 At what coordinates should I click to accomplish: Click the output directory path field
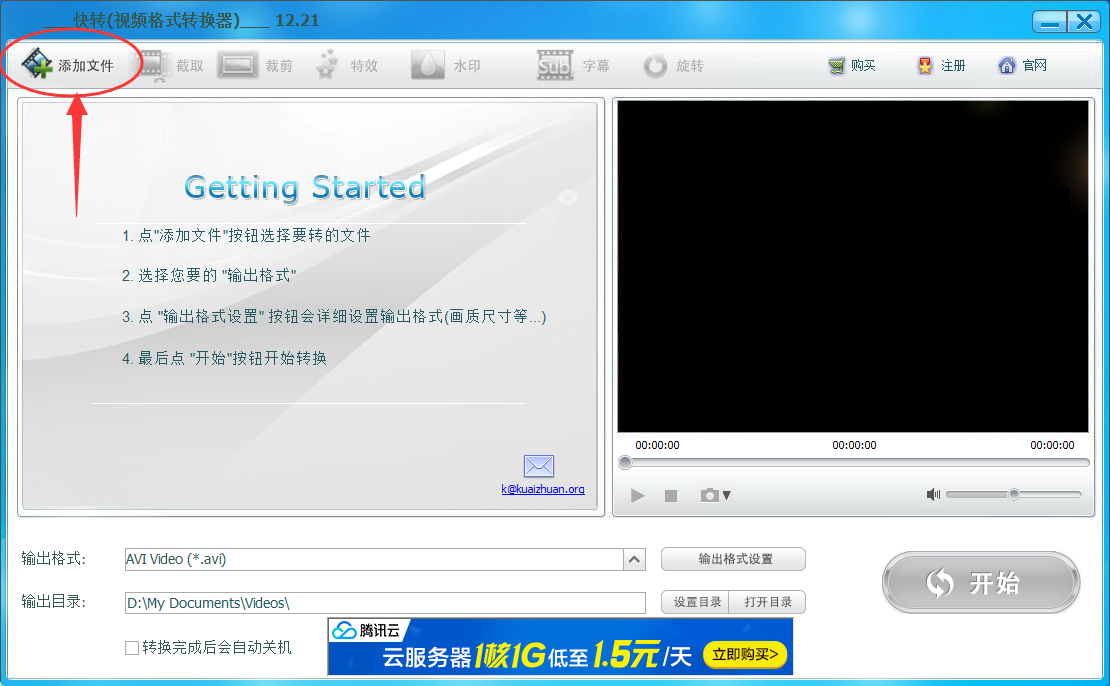385,602
